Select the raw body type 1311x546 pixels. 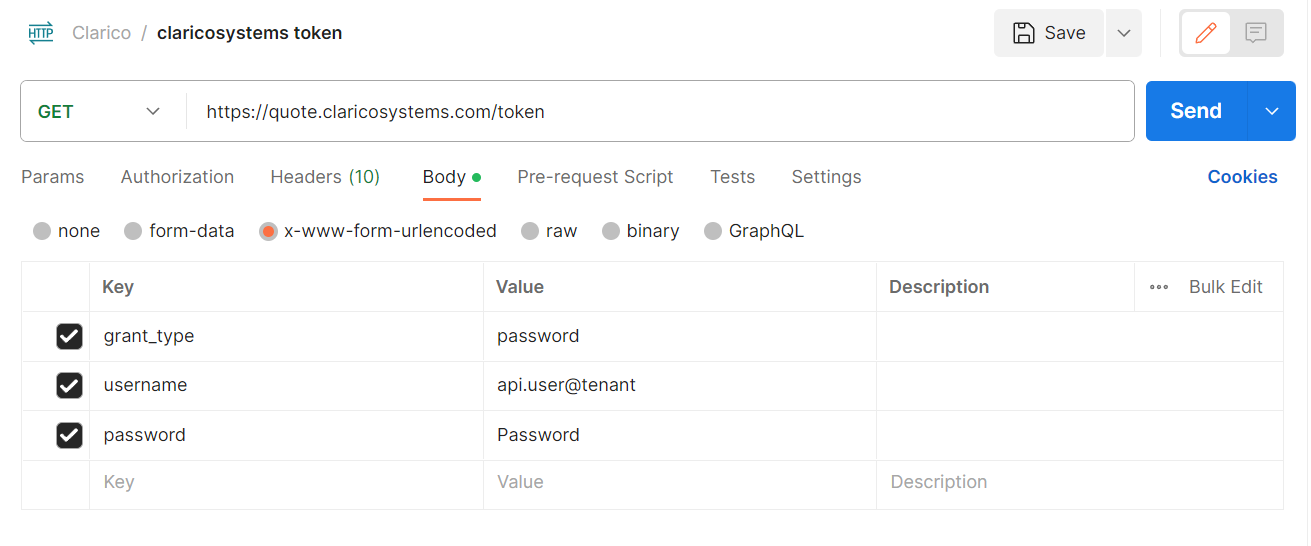530,231
